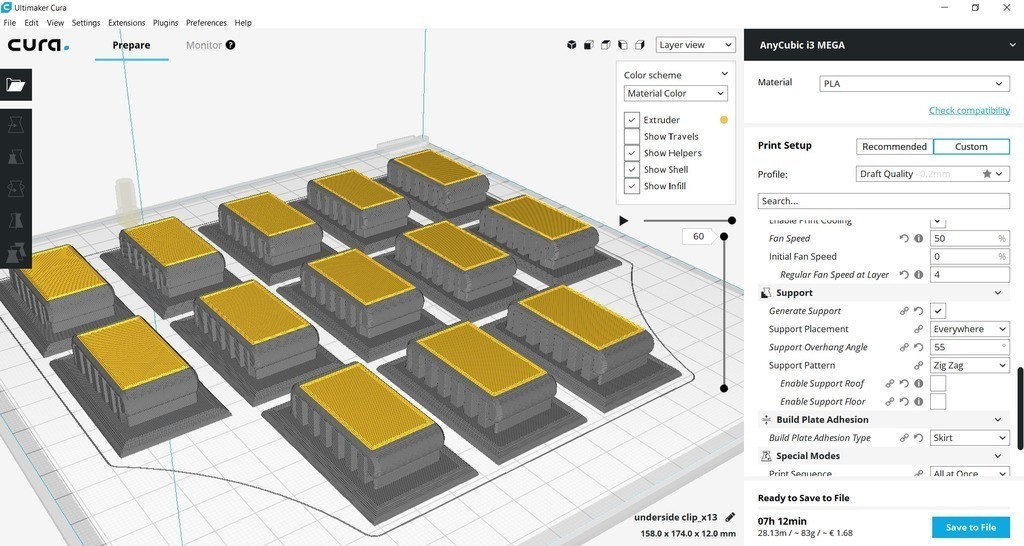Click the Save to File button
The width and height of the screenshot is (1024, 546).
click(x=970, y=527)
